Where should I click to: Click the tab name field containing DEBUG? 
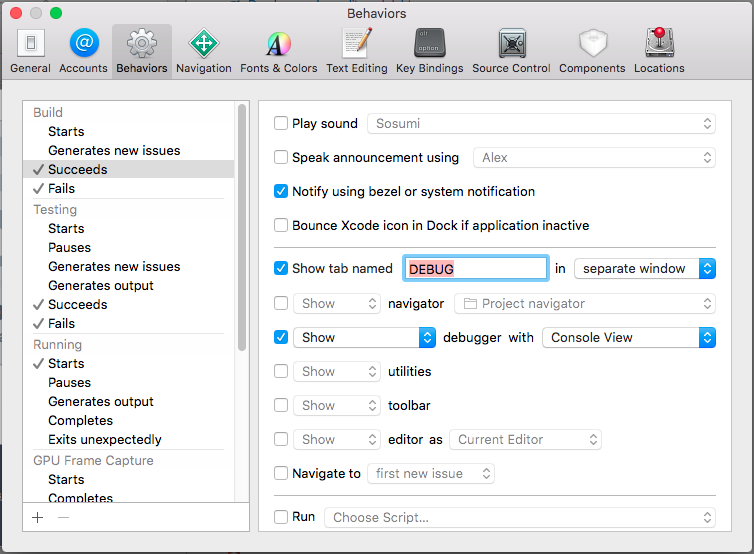point(476,268)
